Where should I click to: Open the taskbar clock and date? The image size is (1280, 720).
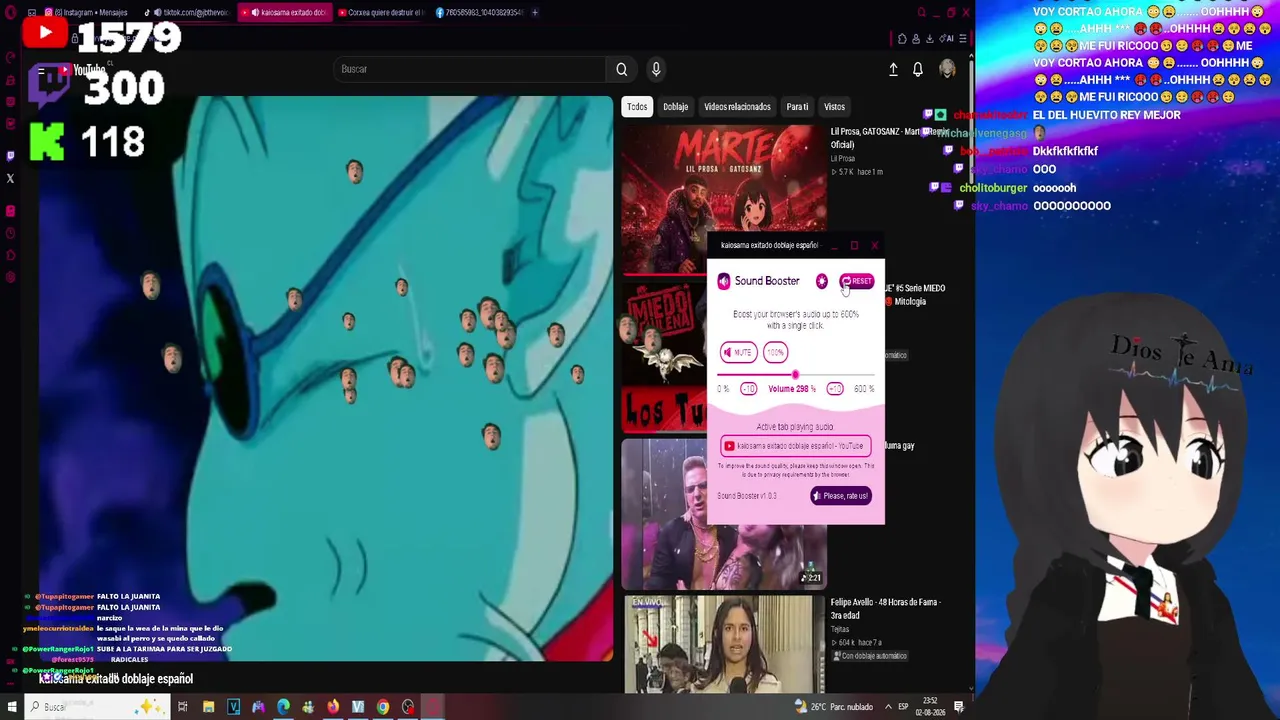(930, 707)
